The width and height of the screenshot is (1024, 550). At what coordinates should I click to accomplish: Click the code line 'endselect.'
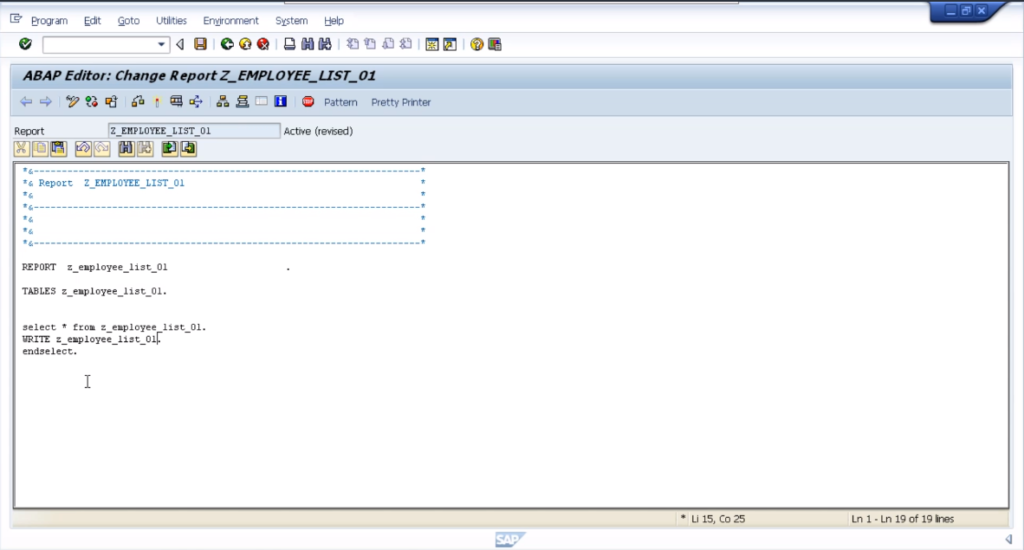(x=50, y=351)
